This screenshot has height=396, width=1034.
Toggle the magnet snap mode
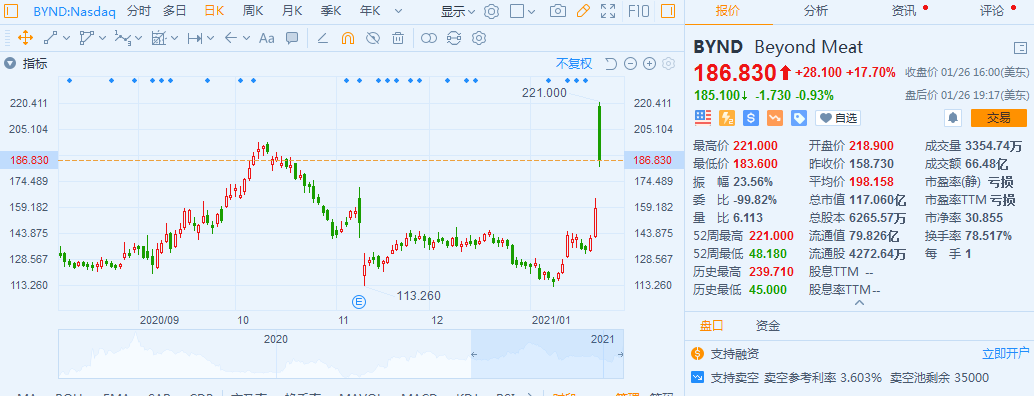[x=348, y=38]
